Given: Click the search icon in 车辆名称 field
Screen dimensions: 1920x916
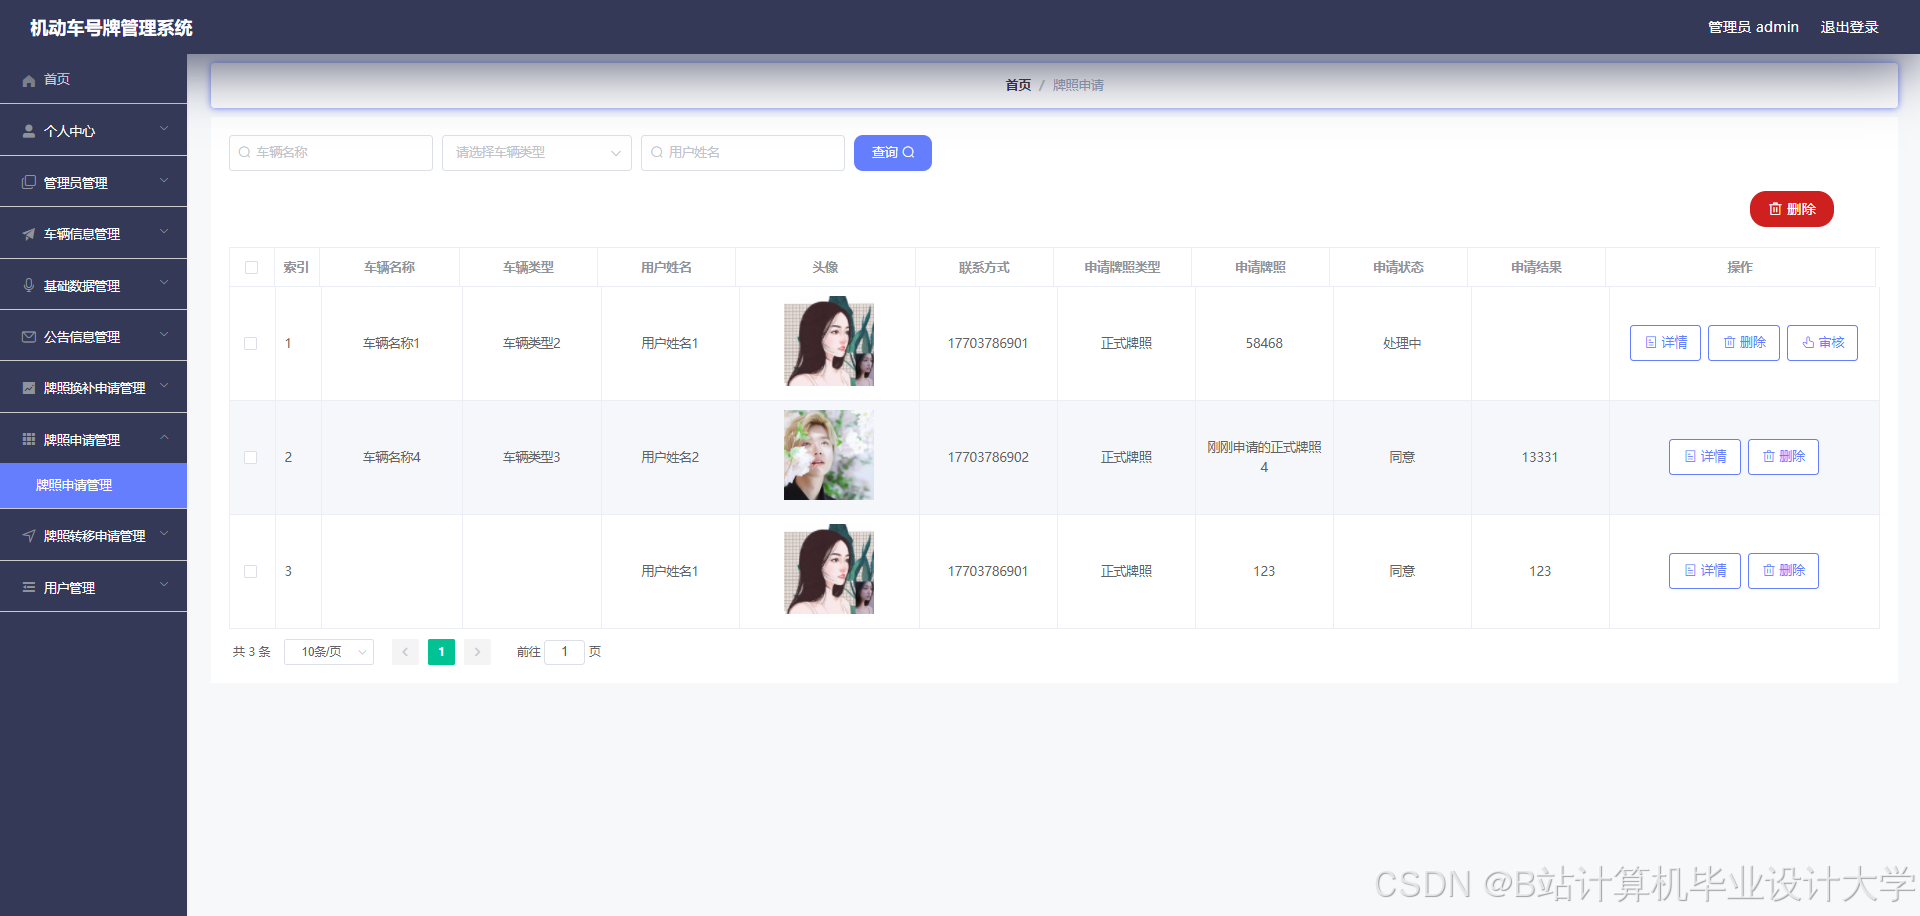Looking at the screenshot, I should click(x=244, y=153).
